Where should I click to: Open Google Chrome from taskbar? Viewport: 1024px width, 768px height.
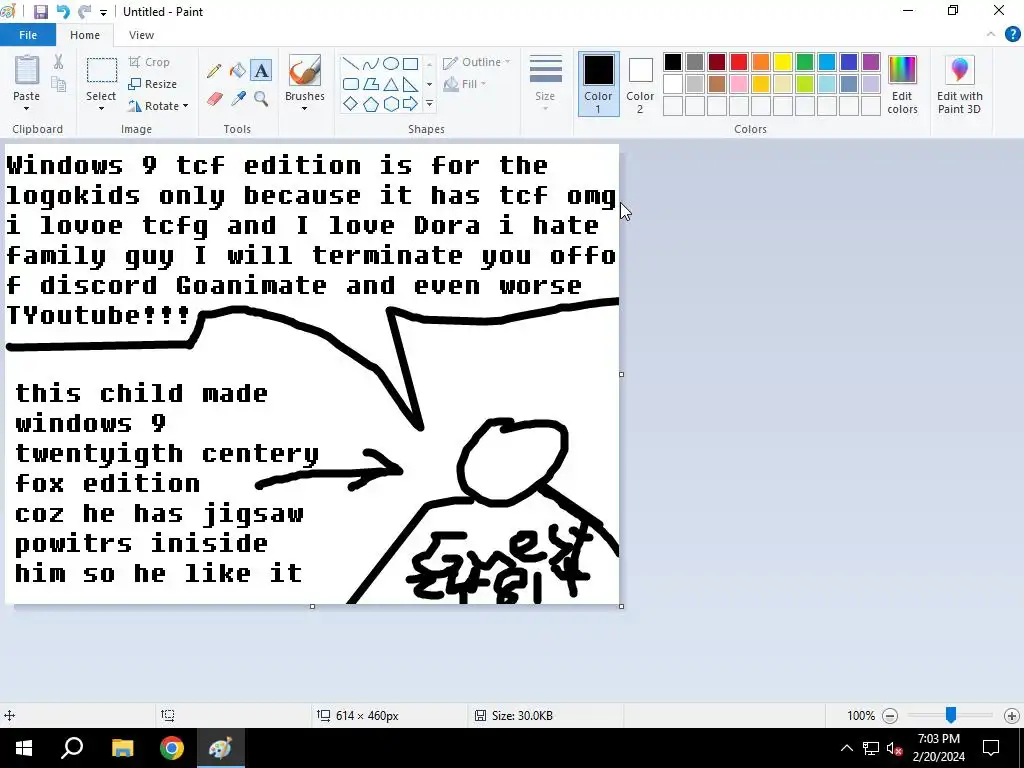(172, 748)
